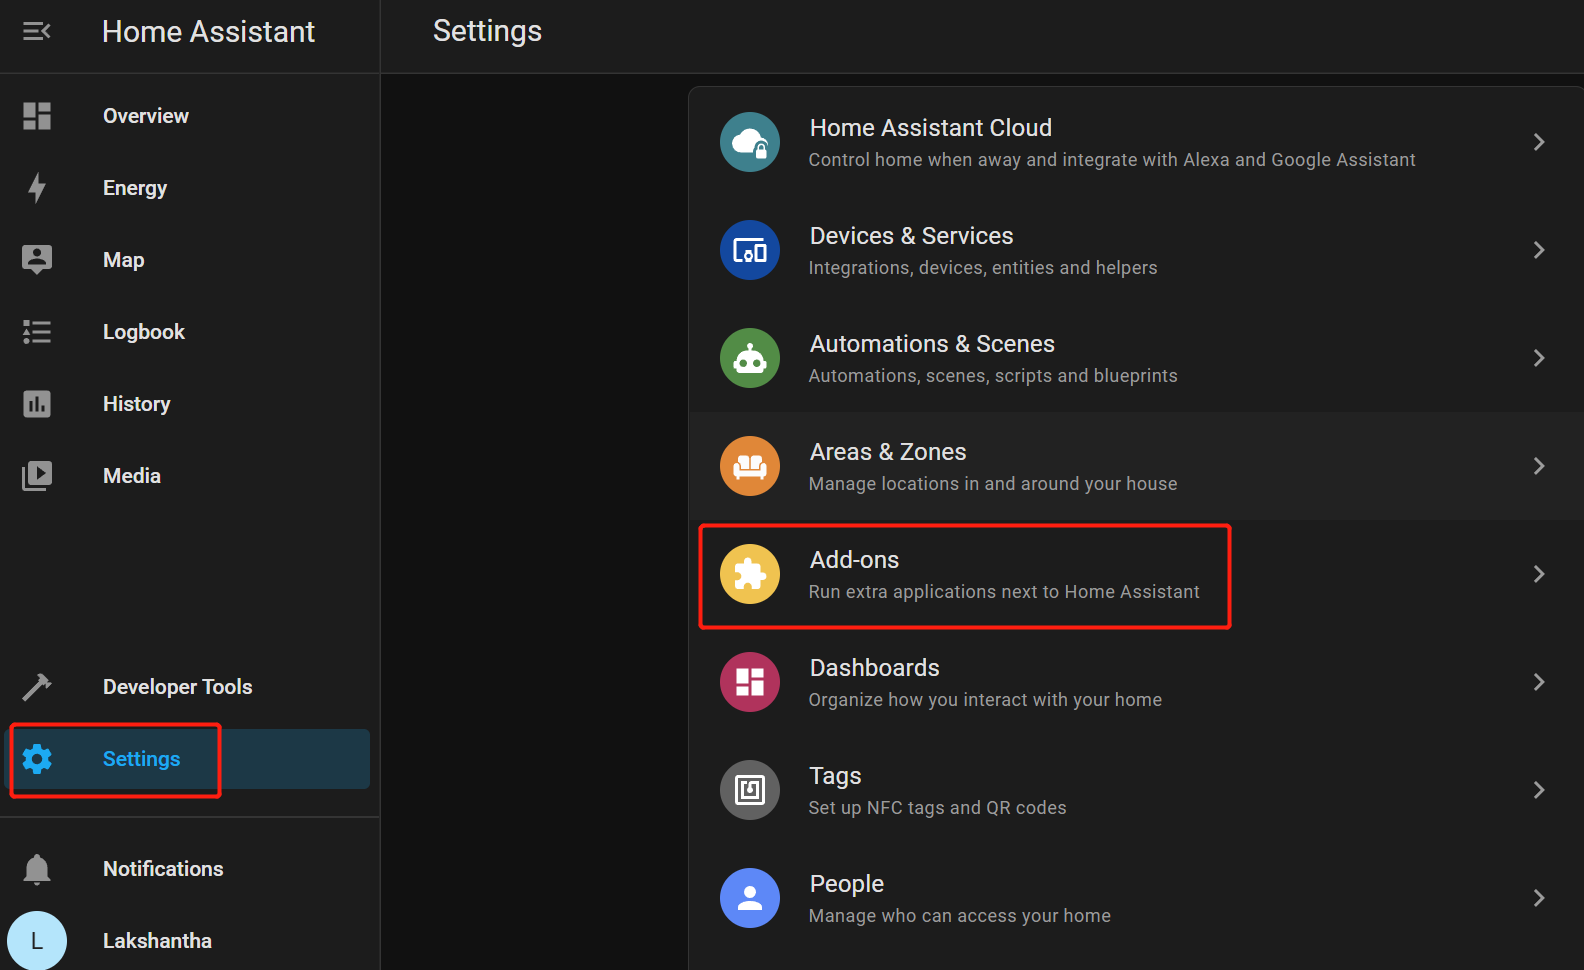The width and height of the screenshot is (1584, 970).
Task: Expand Add-ons via its chevron arrow
Action: coord(1539,574)
